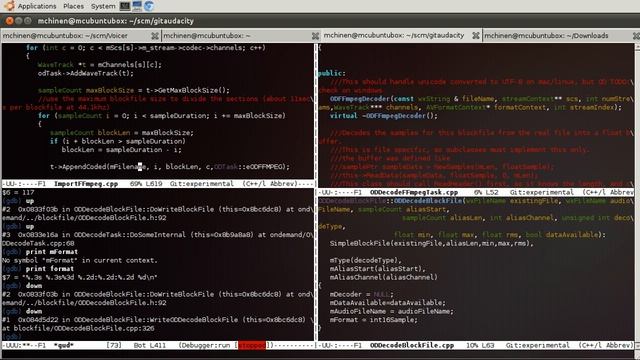Click '#3 0x0833e16a in ODDecodeTask::DoSomeInternal' frame
Viewport: 640px width, 360px height.
[x=158, y=235]
